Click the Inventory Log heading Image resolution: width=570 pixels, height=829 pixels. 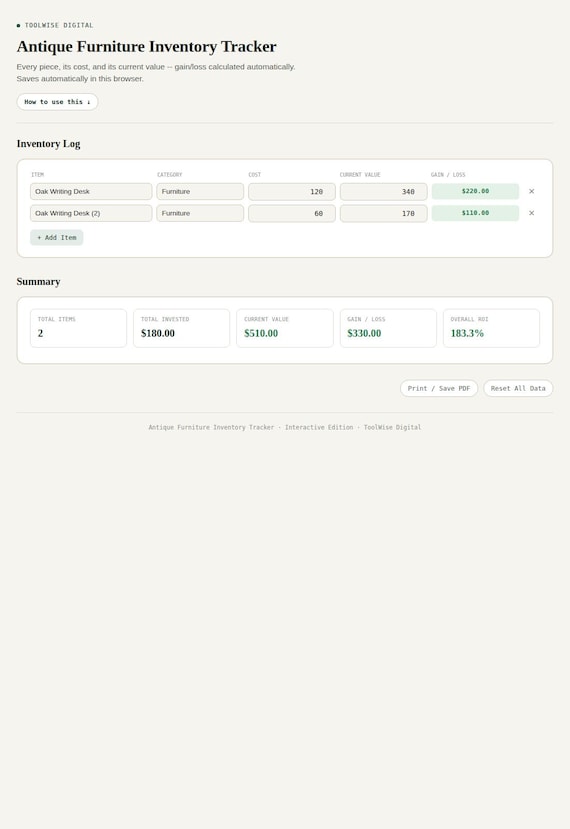(48, 144)
